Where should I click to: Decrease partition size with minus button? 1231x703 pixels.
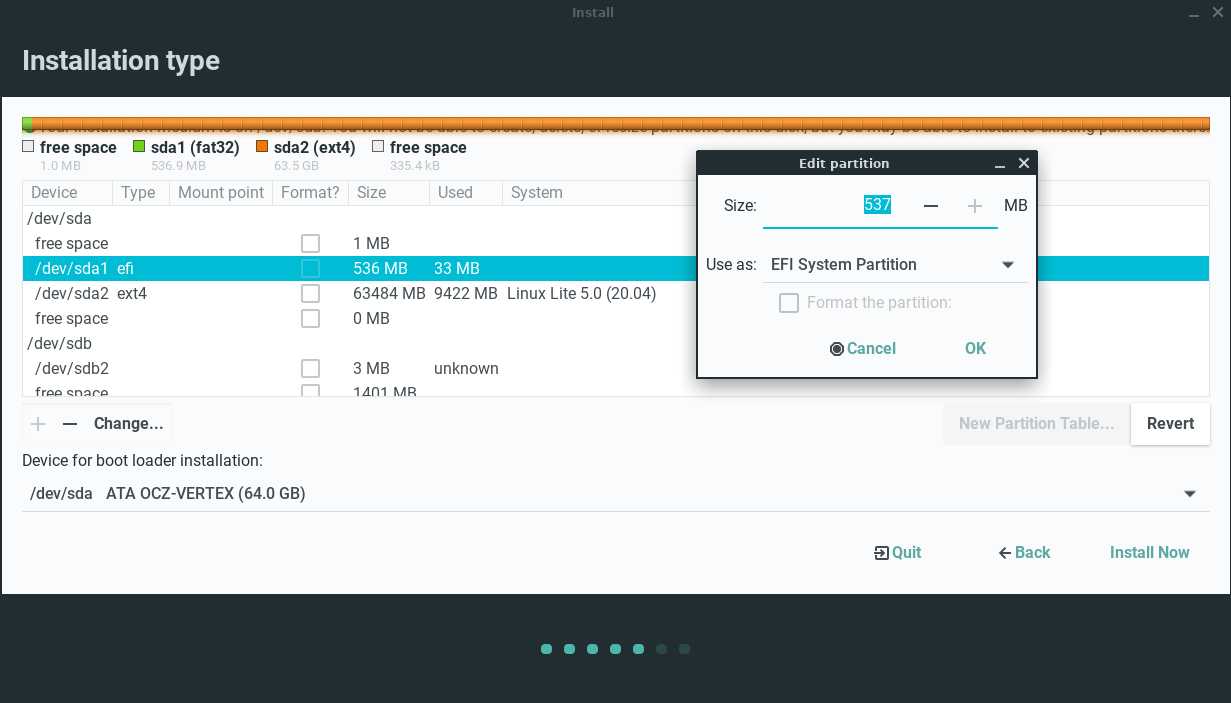931,206
